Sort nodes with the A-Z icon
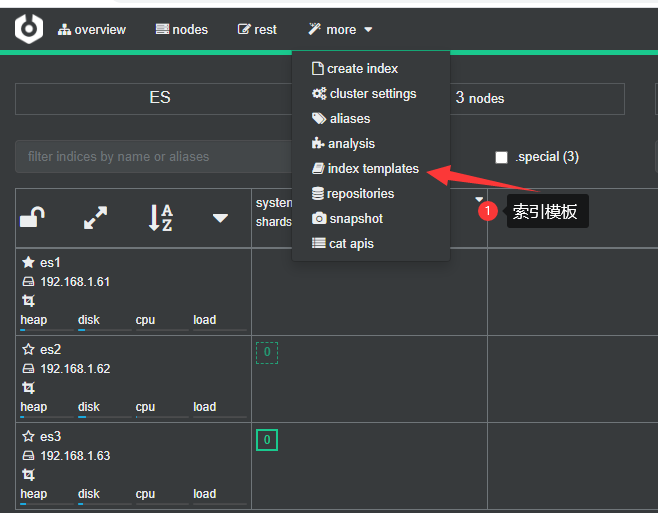The image size is (658, 513). [161, 217]
